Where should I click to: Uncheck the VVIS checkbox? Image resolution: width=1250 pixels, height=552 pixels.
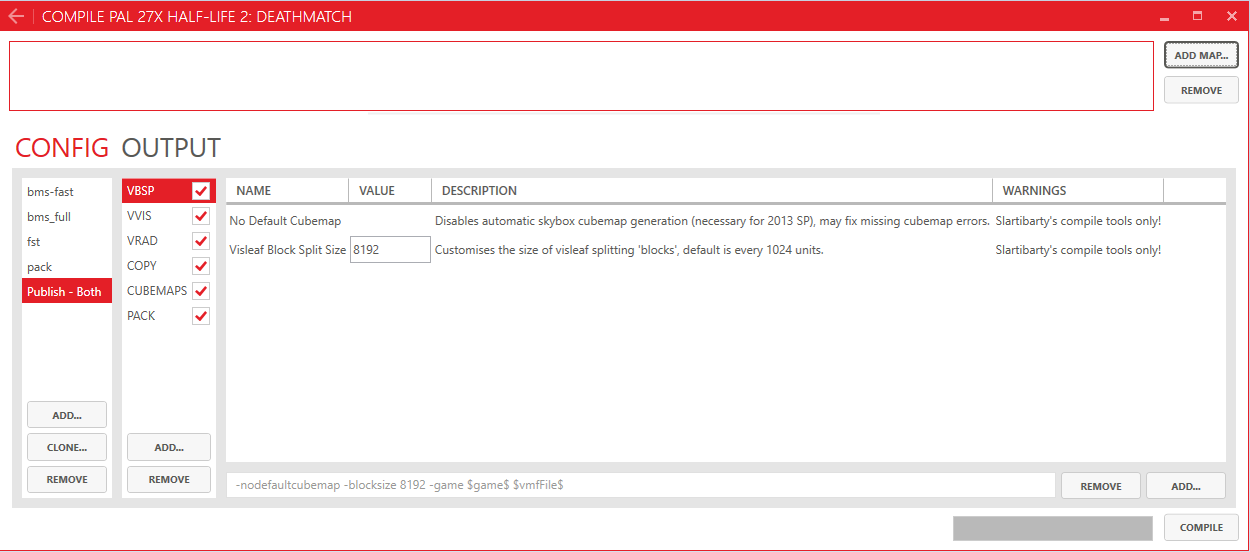pyautogui.click(x=201, y=216)
